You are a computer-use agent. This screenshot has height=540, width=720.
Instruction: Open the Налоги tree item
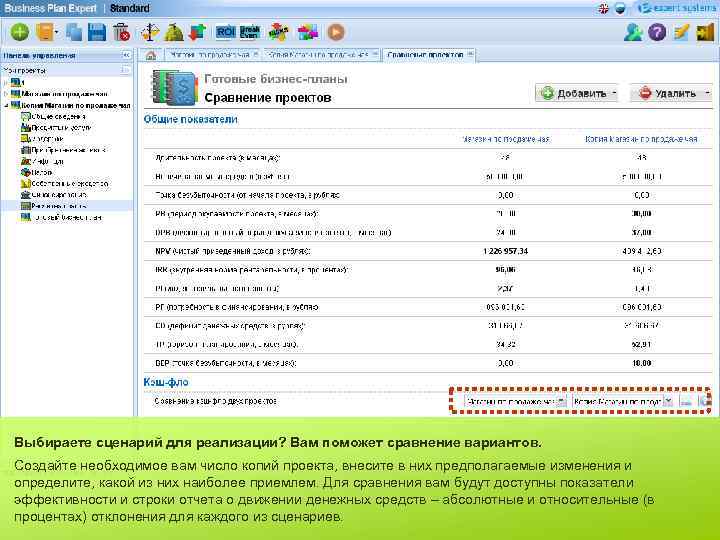click(x=37, y=172)
